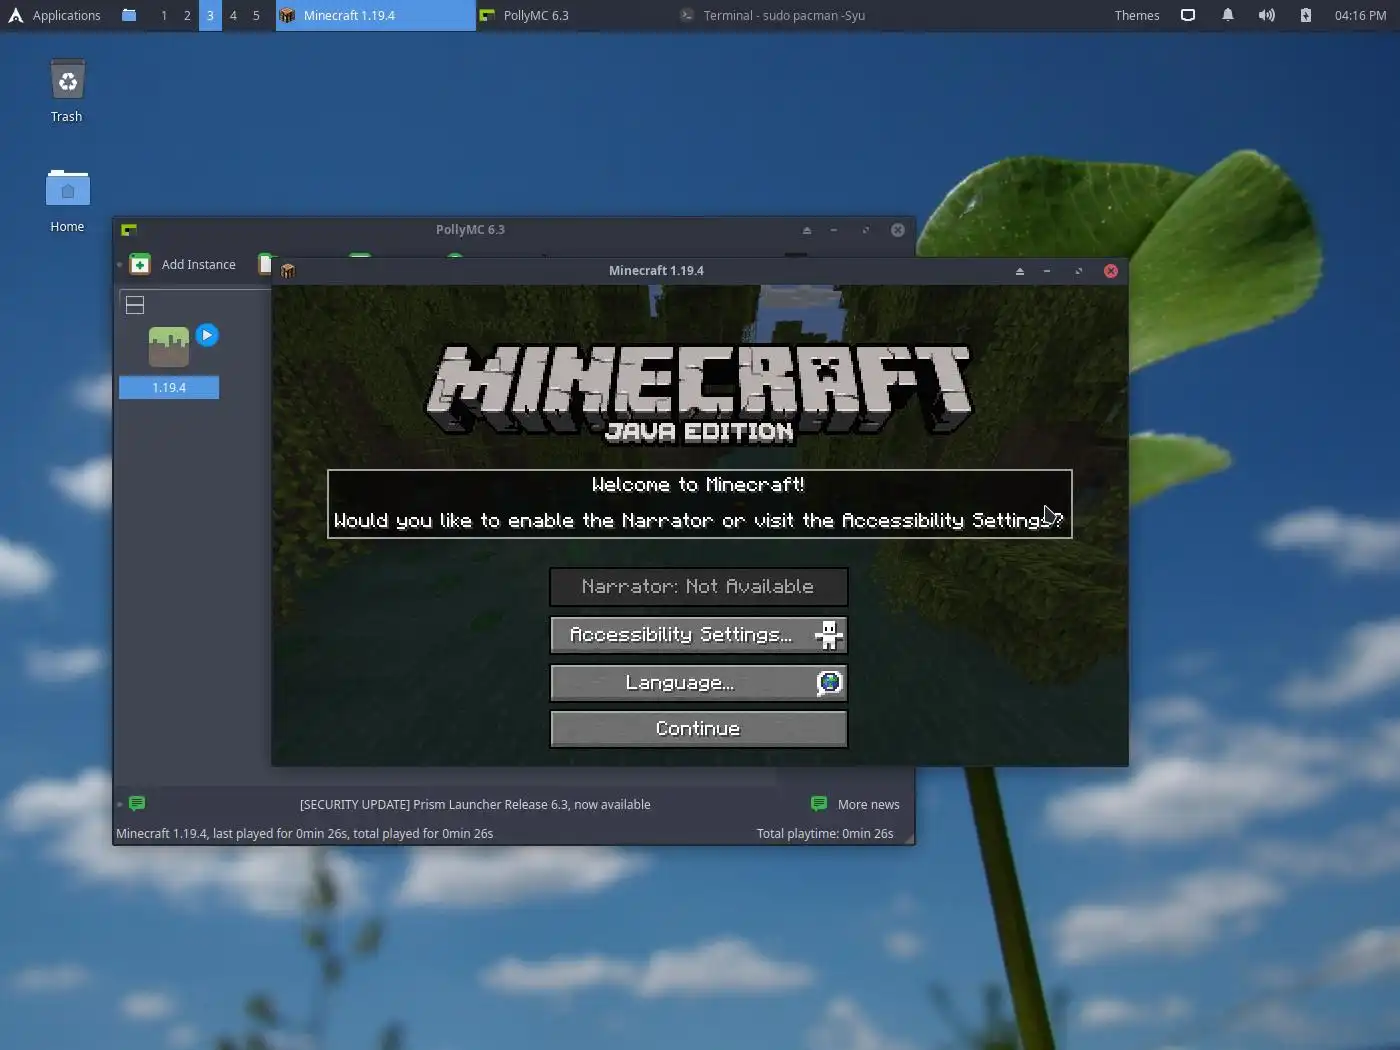Image resolution: width=1400 pixels, height=1050 pixels.
Task: Open the Applications menu
Action: (x=55, y=15)
